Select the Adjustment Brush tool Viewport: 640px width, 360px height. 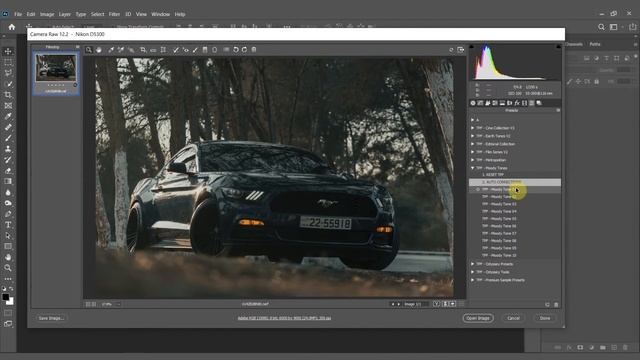pyautogui.click(x=195, y=50)
